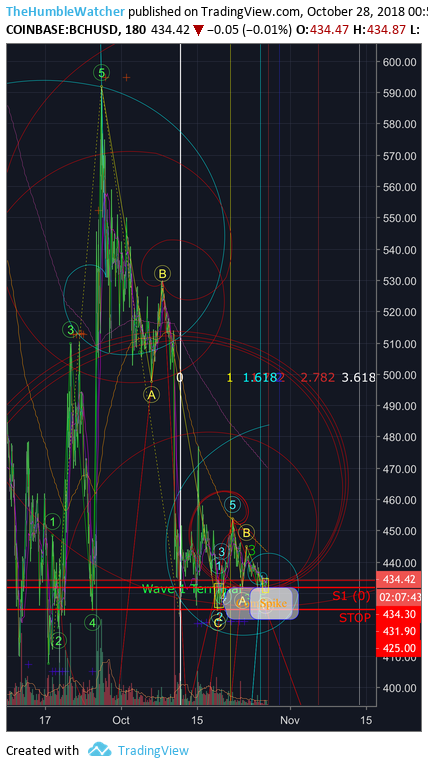Screen dimensions: 428x768
Task: Click the red 434.30 price tag
Action: pyautogui.click(x=399, y=614)
